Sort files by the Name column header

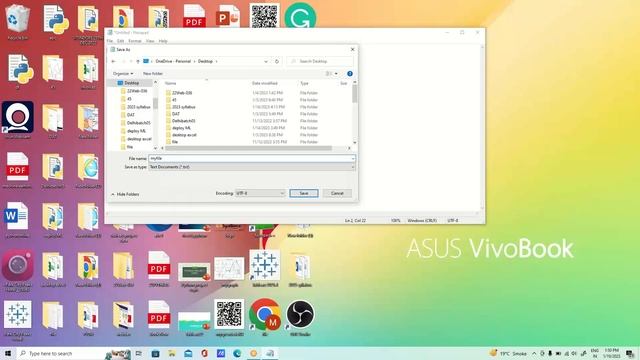pos(171,83)
